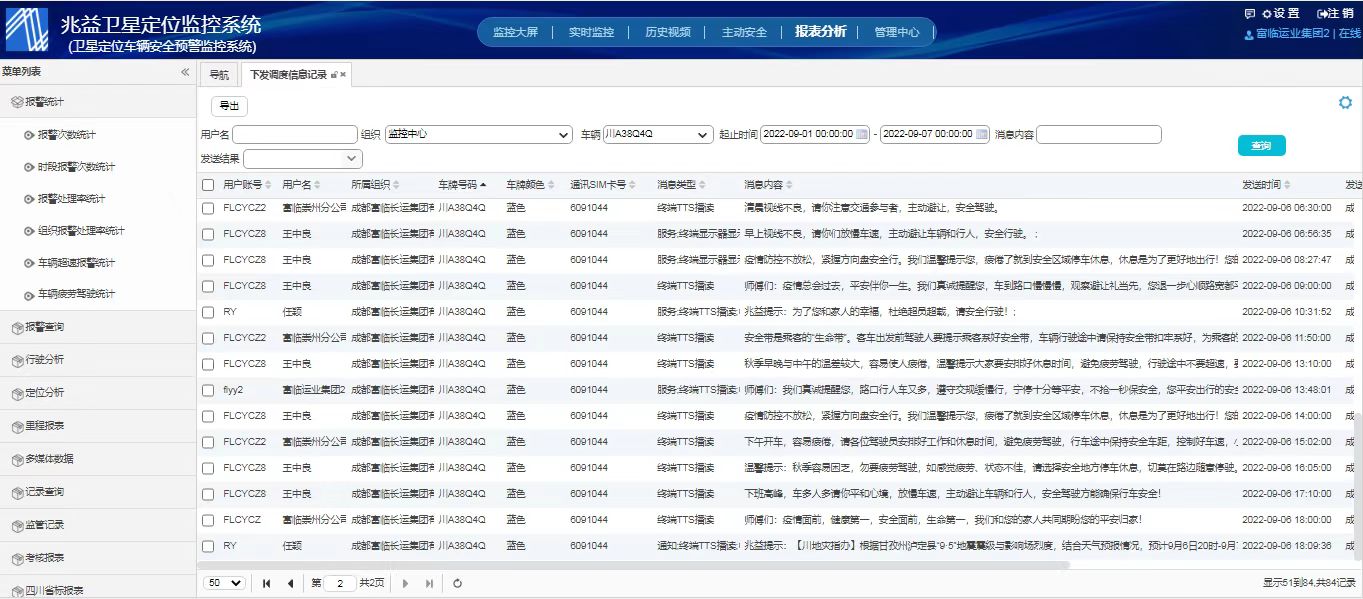Image resolution: width=1363 pixels, height=599 pixels.
Task: Open the 发送结果 dropdown
Action: pos(303,159)
